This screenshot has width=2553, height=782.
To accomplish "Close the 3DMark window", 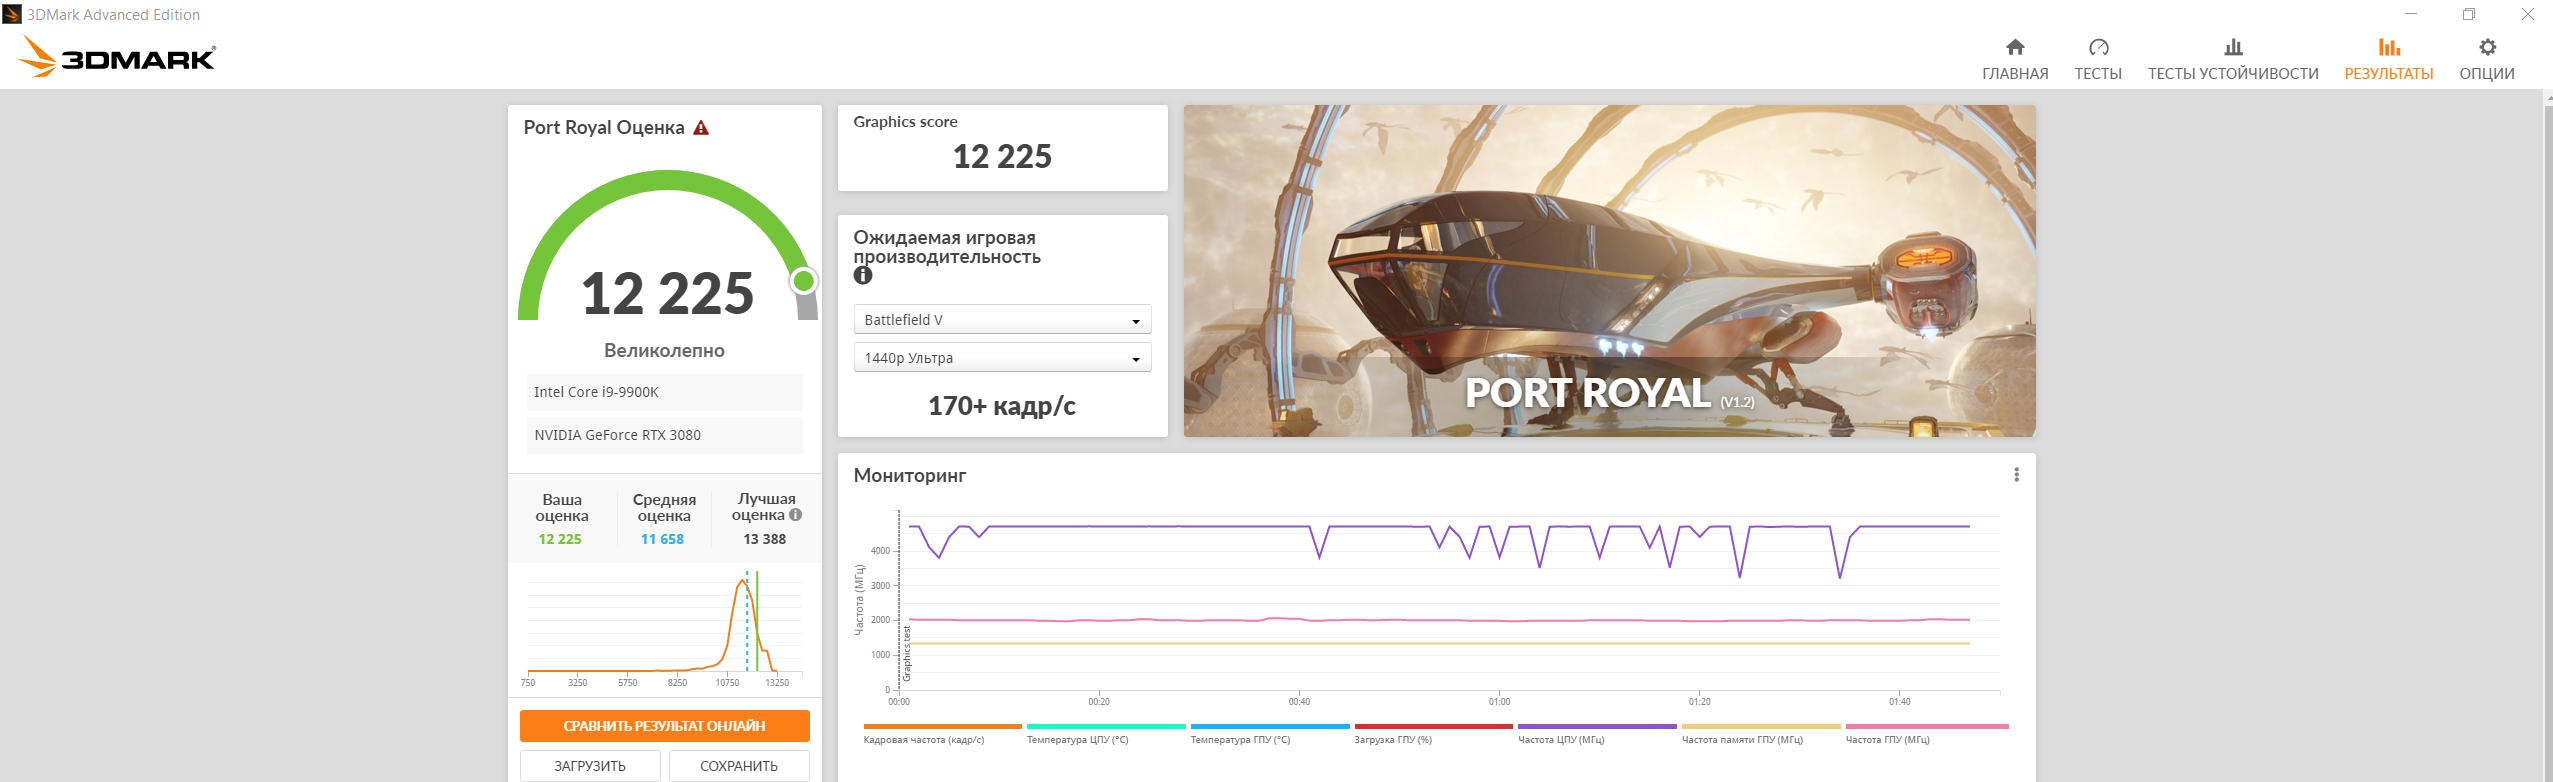I will [2527, 14].
